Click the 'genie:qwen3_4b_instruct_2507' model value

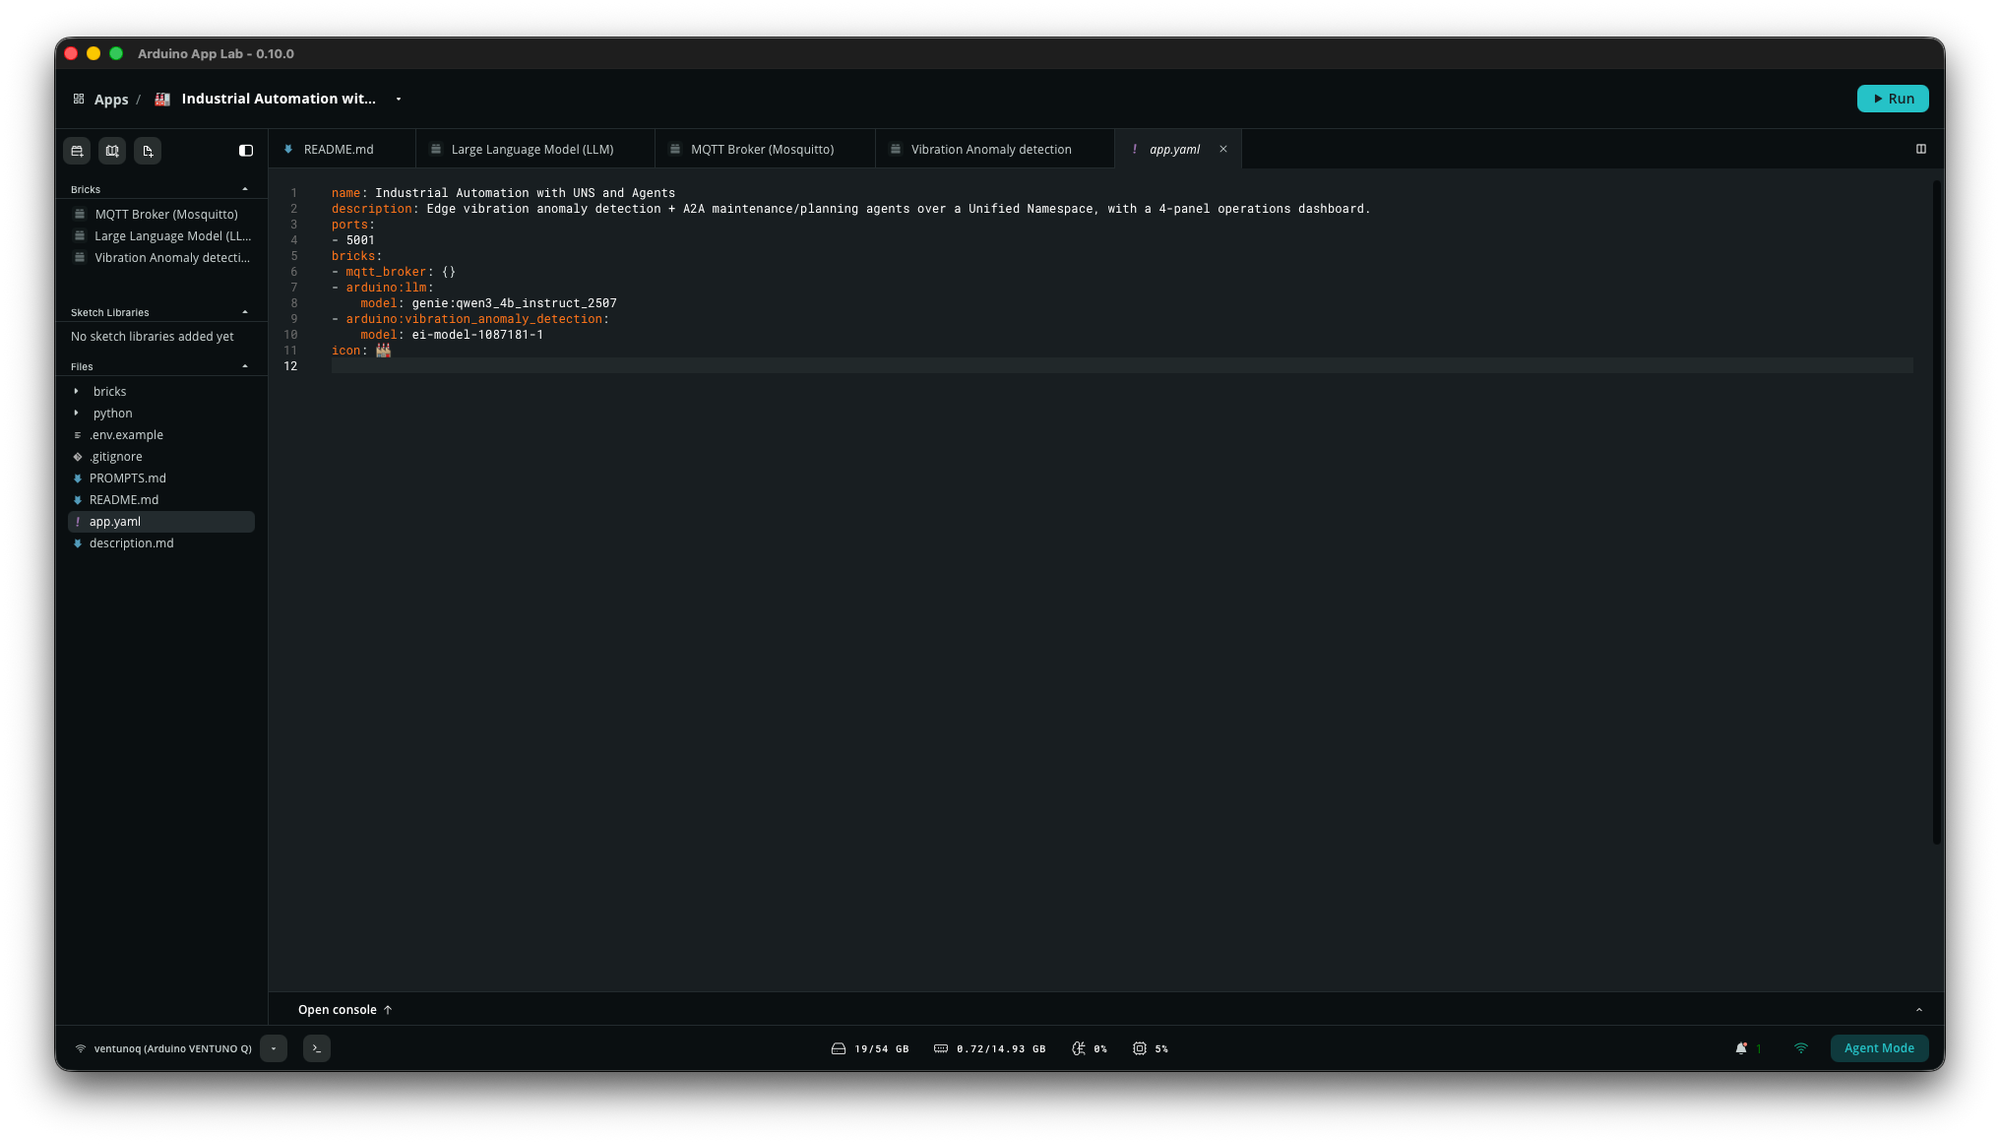coord(514,304)
